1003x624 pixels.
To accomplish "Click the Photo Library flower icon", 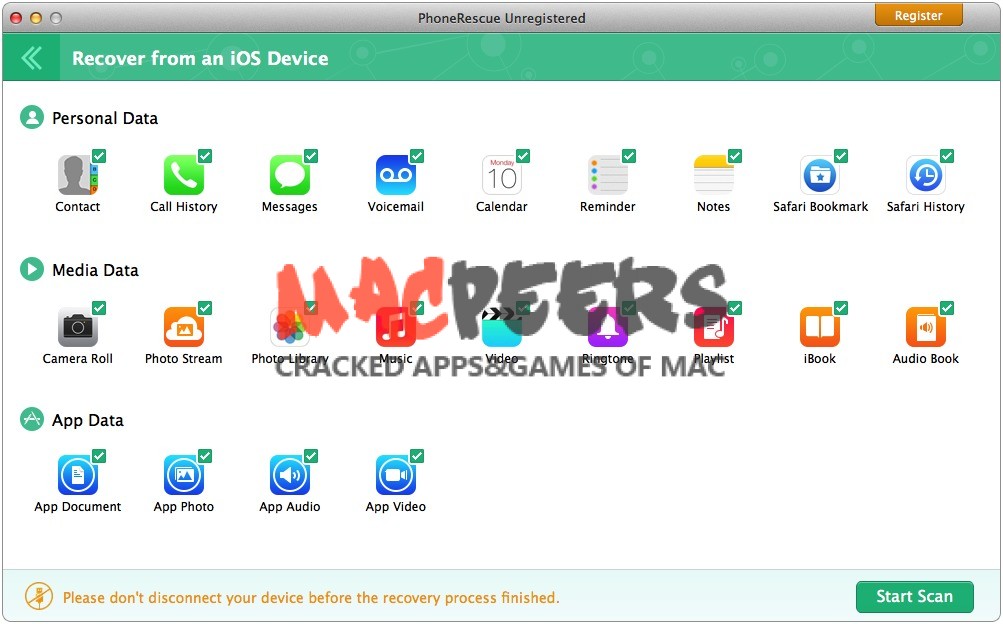I will (x=290, y=327).
